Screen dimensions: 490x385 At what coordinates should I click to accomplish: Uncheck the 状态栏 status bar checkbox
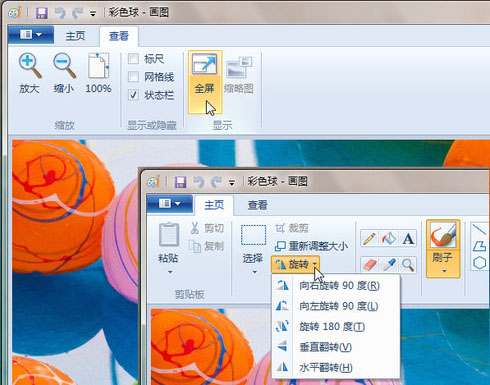[x=133, y=95]
